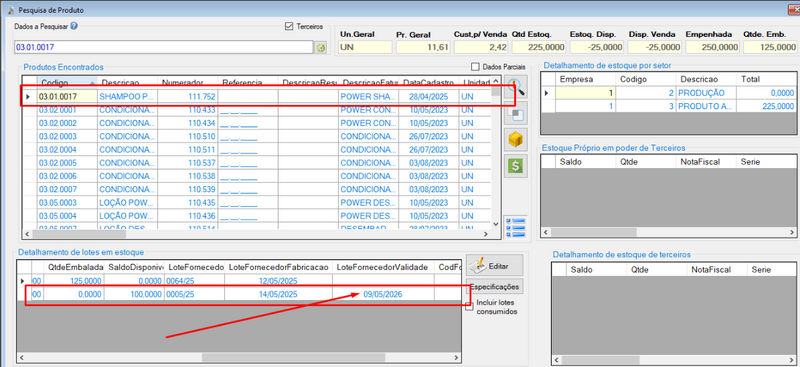Viewport: 800px width, 367px height.
Task: Uncheck the Terceiros checkbox
Action: tap(289, 26)
